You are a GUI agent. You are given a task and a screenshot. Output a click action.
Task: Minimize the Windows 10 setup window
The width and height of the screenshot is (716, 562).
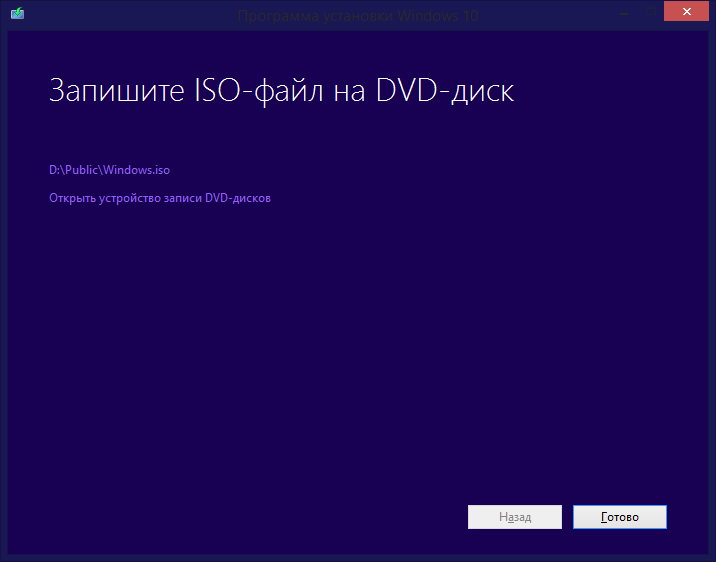pos(624,13)
